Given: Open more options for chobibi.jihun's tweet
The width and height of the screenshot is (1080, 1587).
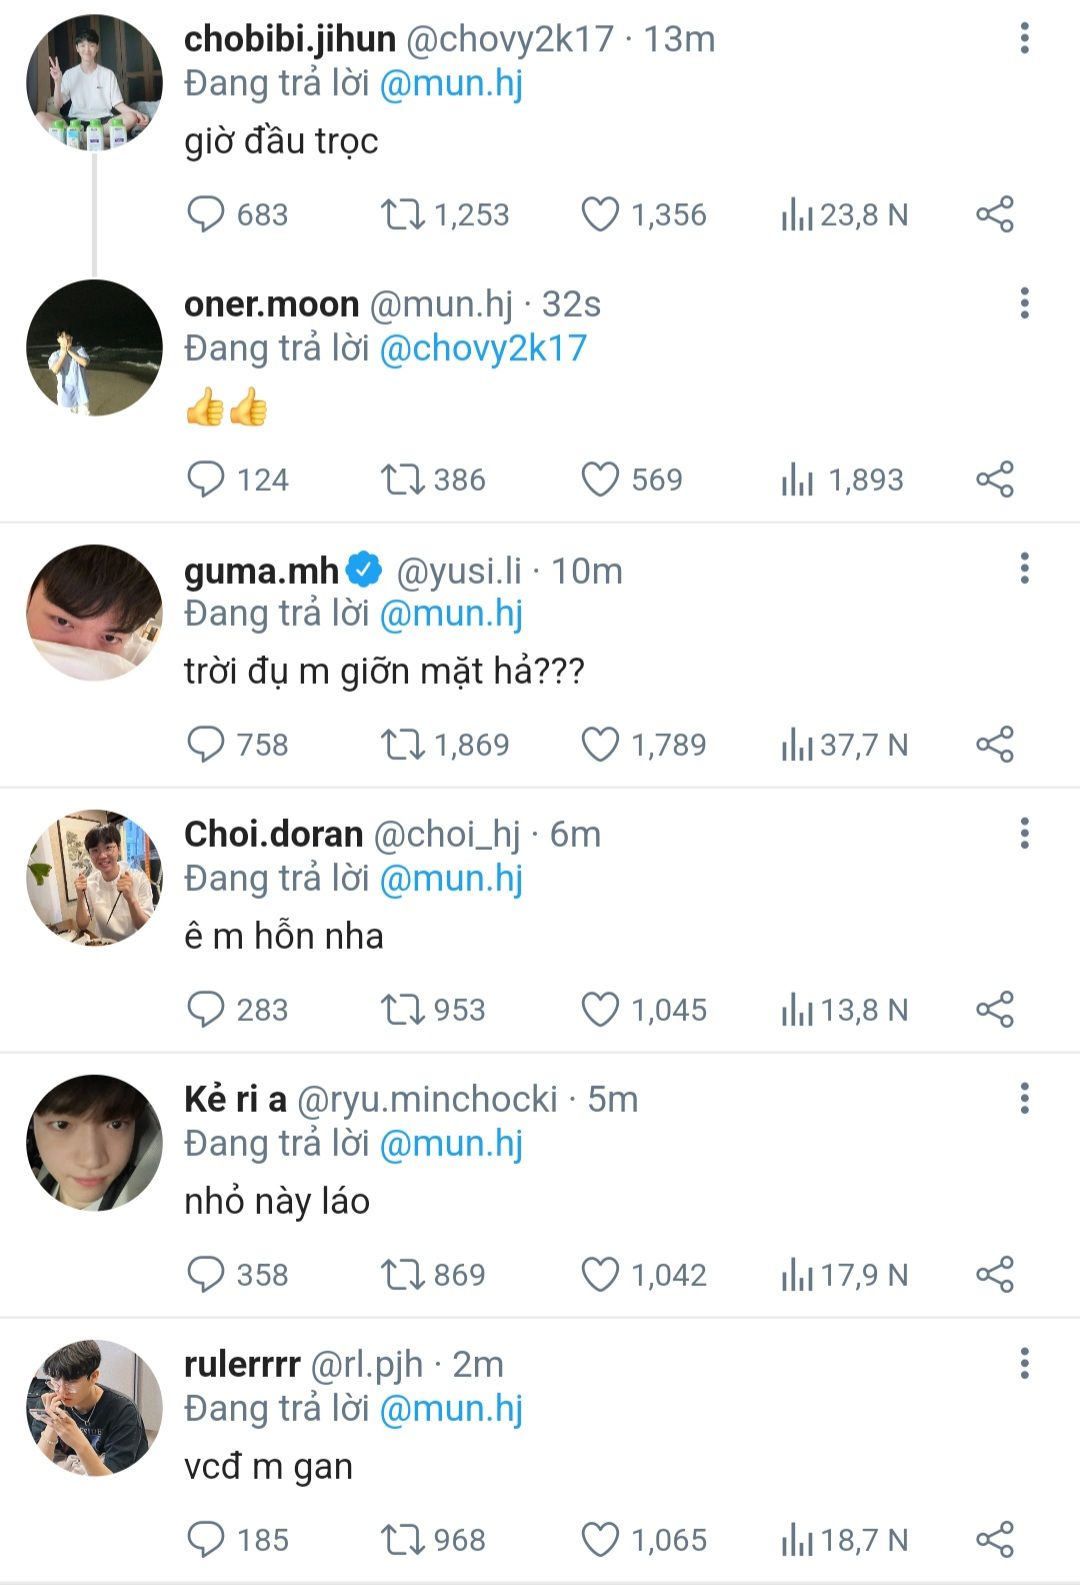Looking at the screenshot, I should point(1024,39).
